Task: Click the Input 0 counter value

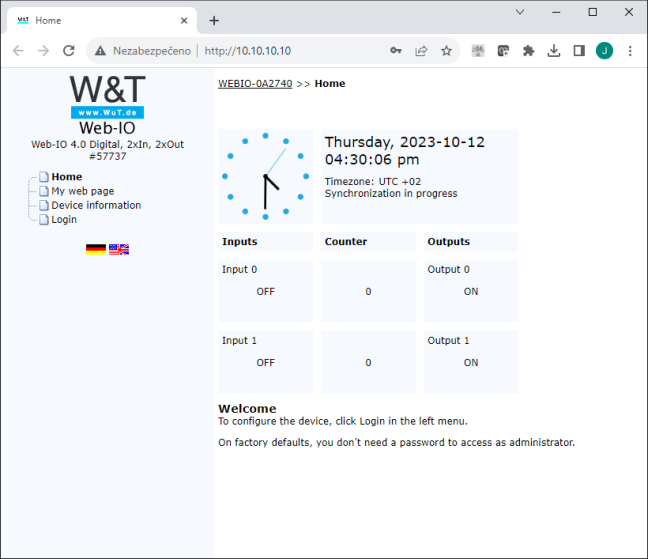Action: click(x=368, y=292)
